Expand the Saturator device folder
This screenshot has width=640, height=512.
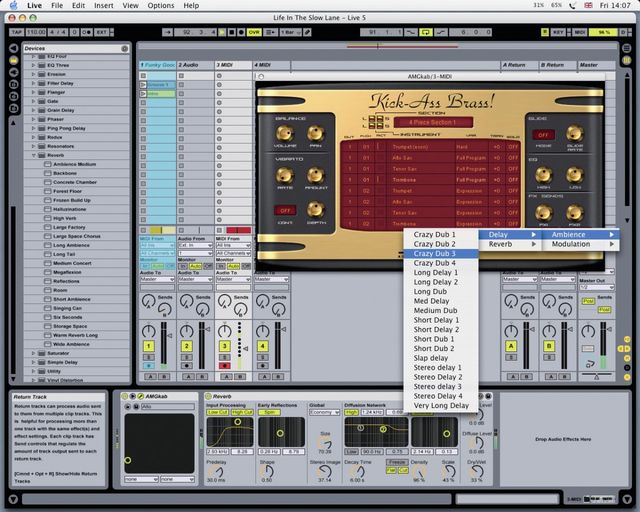pos(33,353)
